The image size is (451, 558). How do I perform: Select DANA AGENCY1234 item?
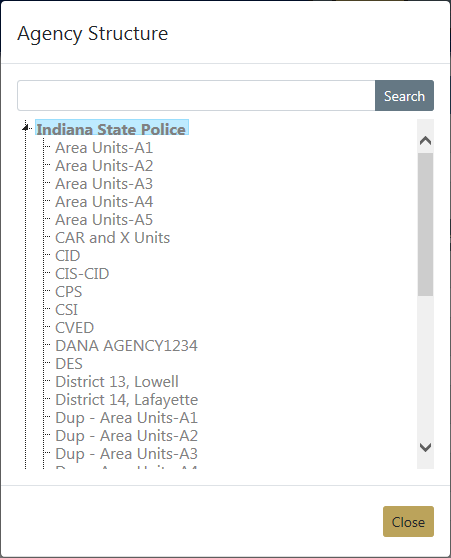click(126, 346)
